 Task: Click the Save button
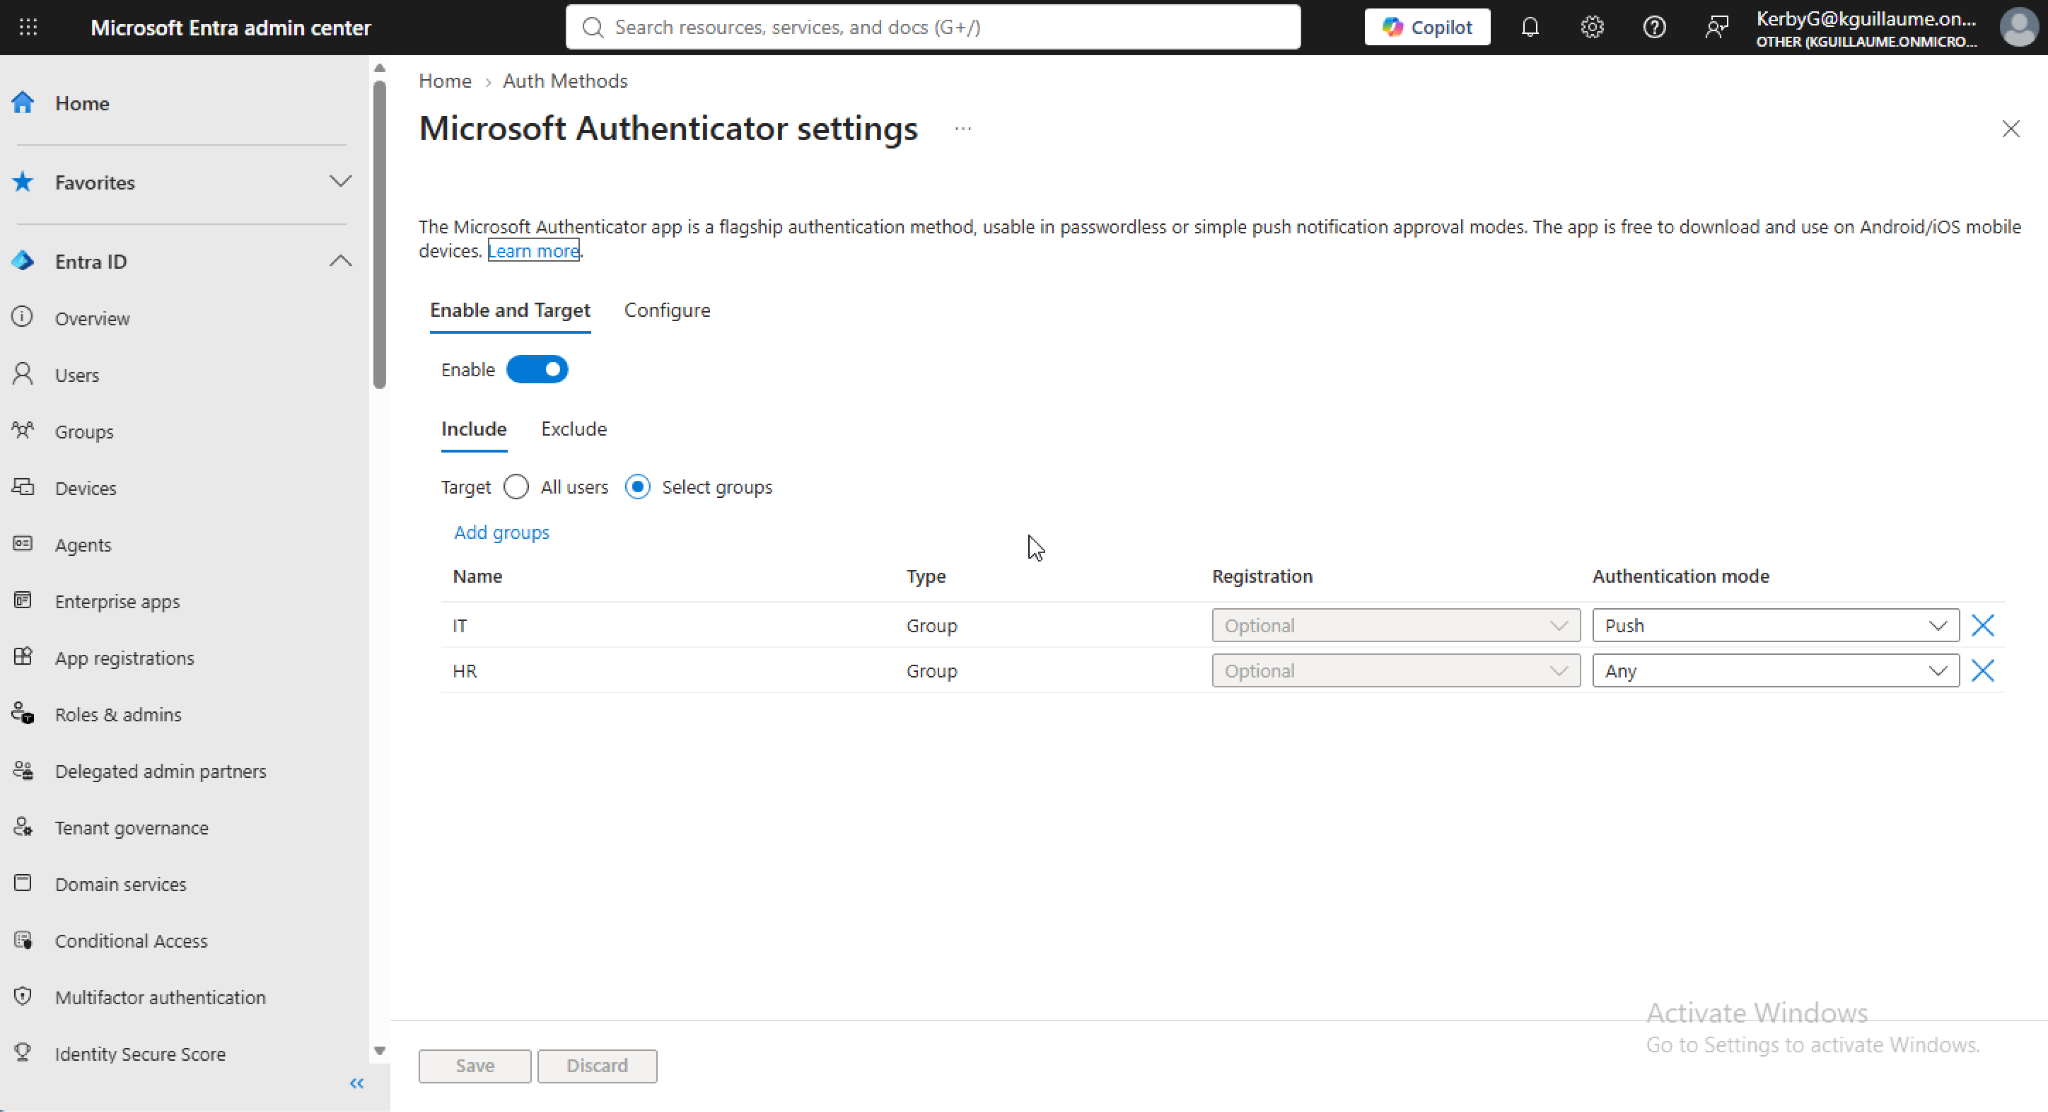pos(475,1066)
